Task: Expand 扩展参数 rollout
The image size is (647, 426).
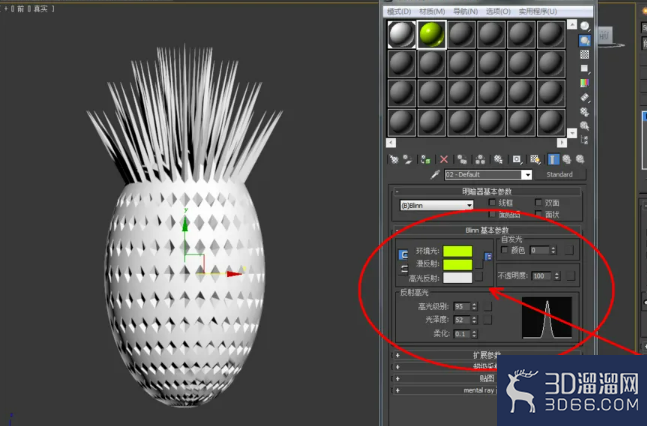Action: pyautogui.click(x=487, y=355)
